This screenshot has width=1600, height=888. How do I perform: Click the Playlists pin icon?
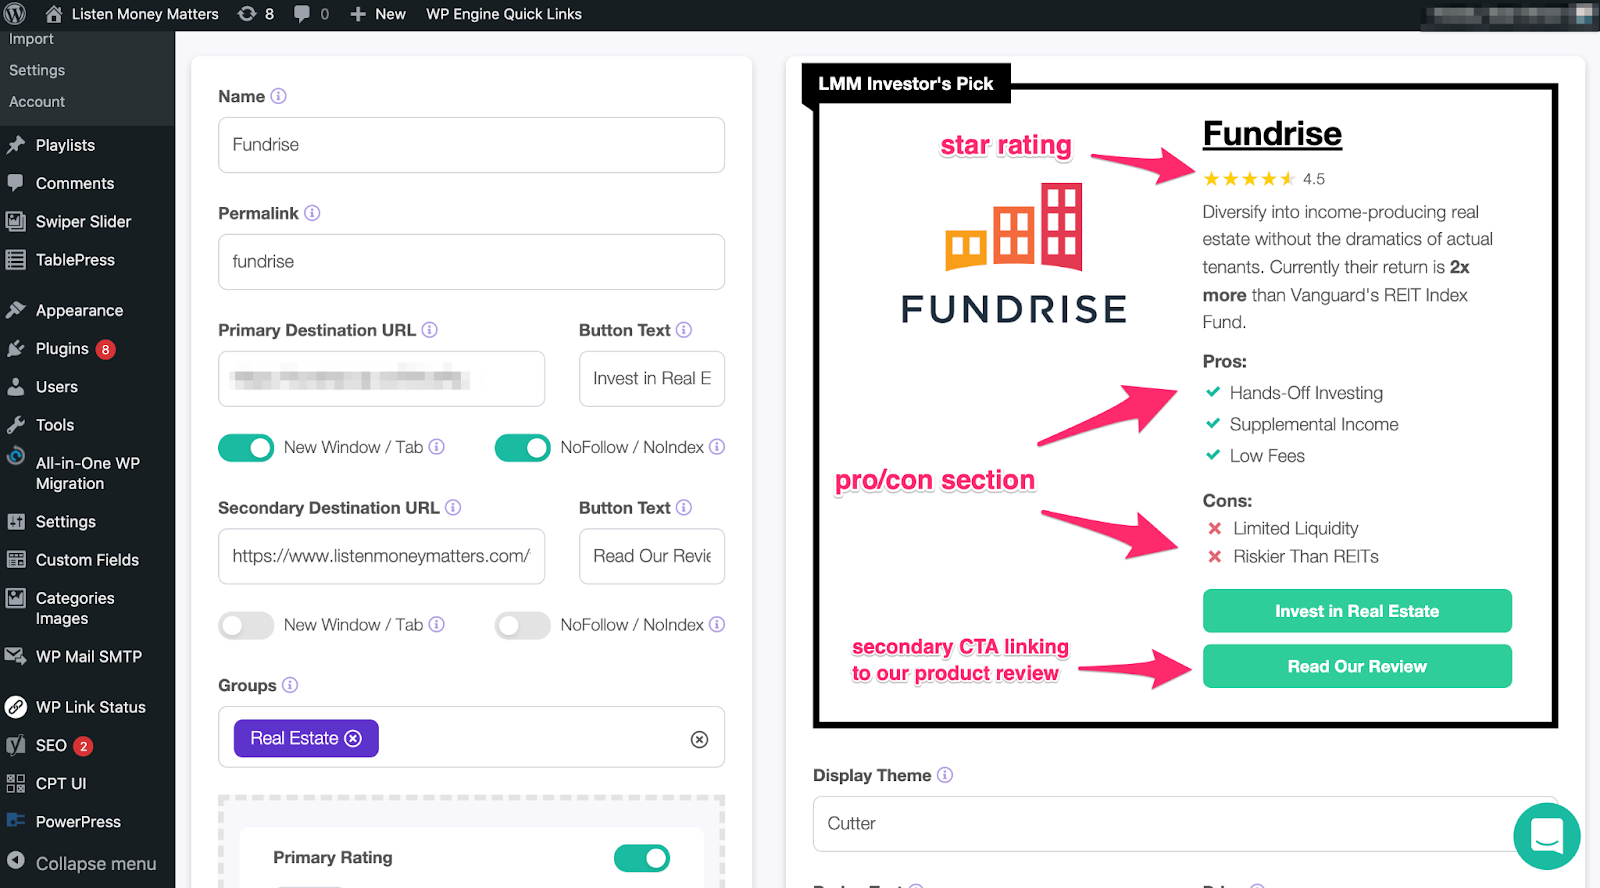pyautogui.click(x=15, y=145)
